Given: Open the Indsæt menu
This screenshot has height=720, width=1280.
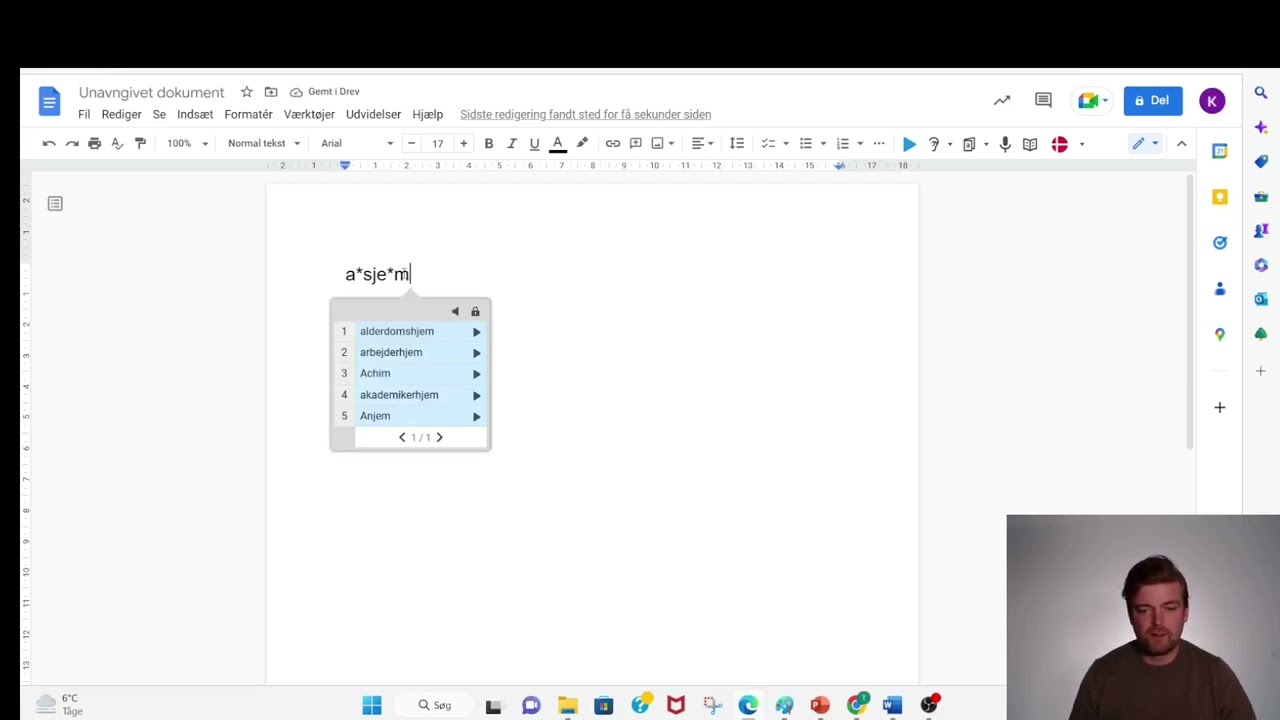Looking at the screenshot, I should click(195, 114).
